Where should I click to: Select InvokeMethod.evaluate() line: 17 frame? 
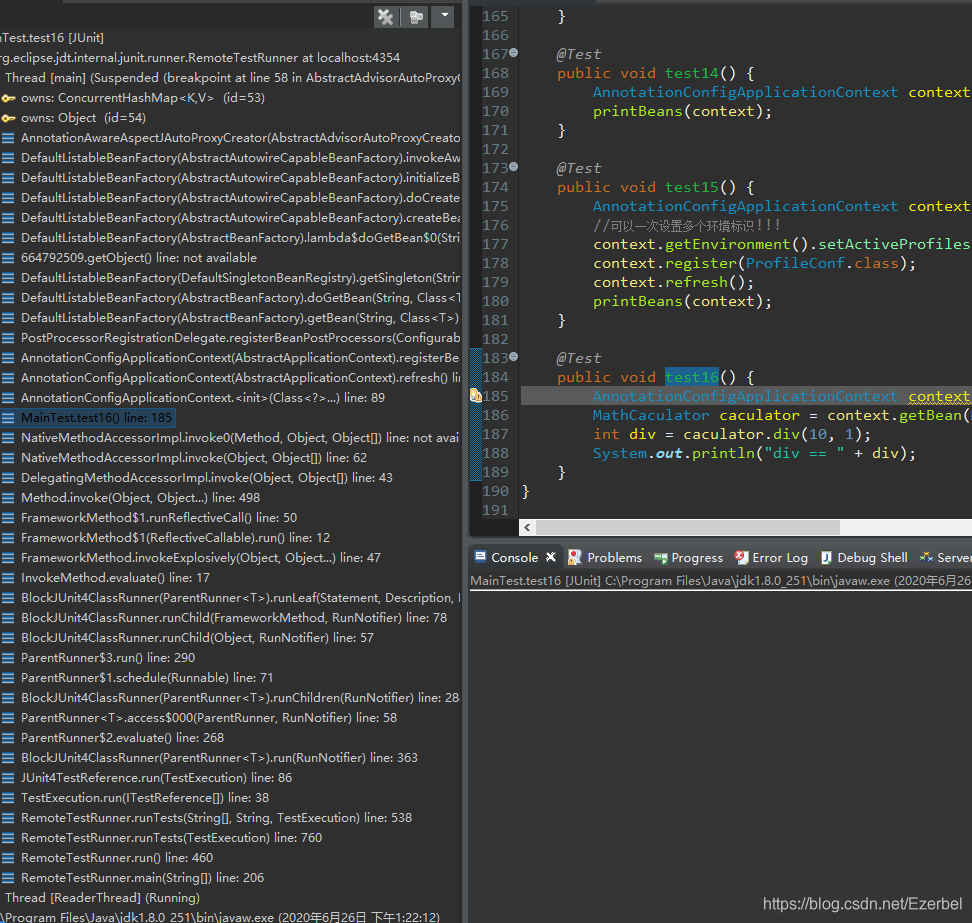tap(115, 578)
